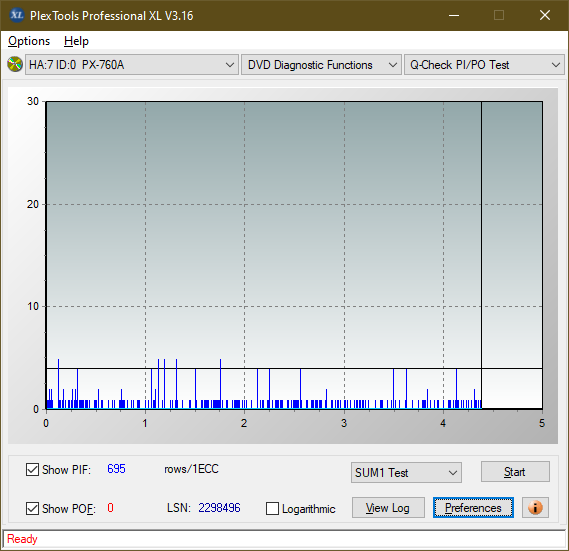Open the Preferences button
This screenshot has height=551, width=569.
[473, 507]
